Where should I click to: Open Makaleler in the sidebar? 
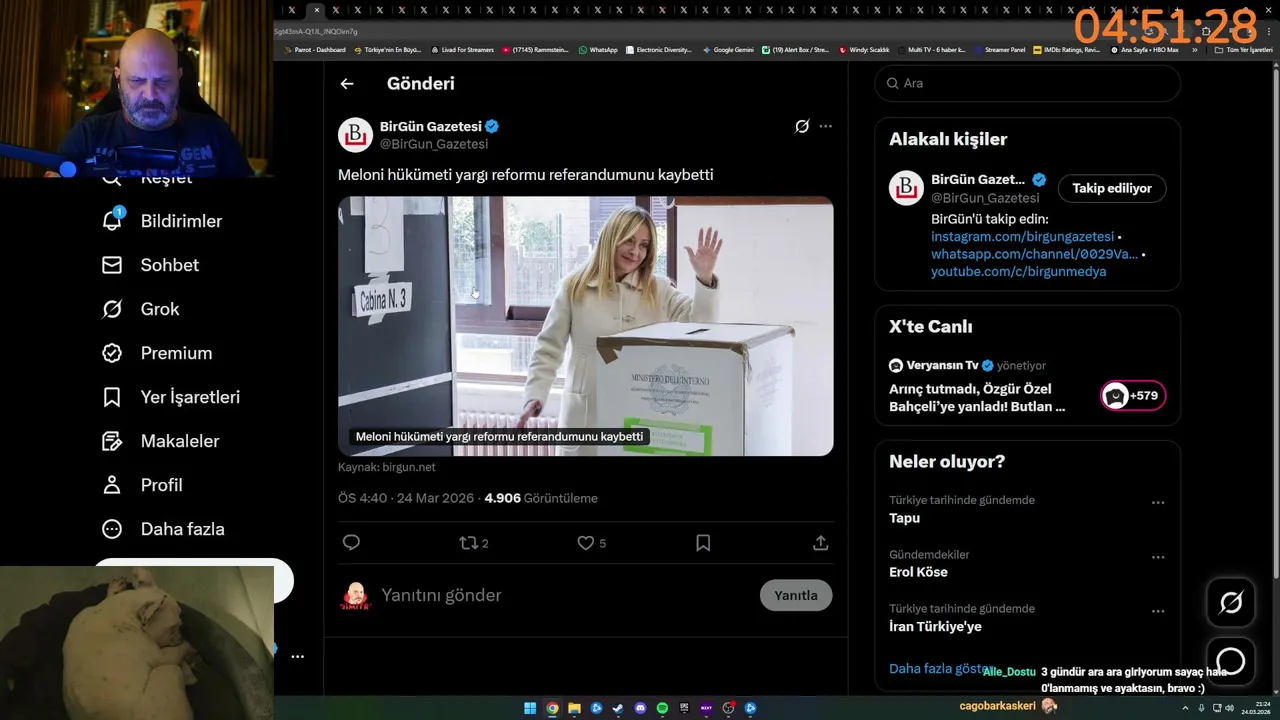[160, 441]
